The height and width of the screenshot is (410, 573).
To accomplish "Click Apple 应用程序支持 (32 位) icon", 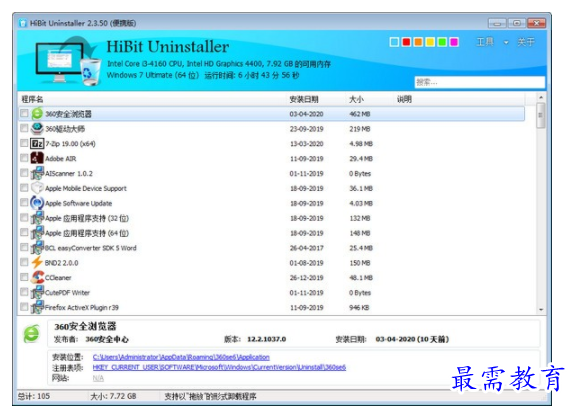I will coord(37,218).
